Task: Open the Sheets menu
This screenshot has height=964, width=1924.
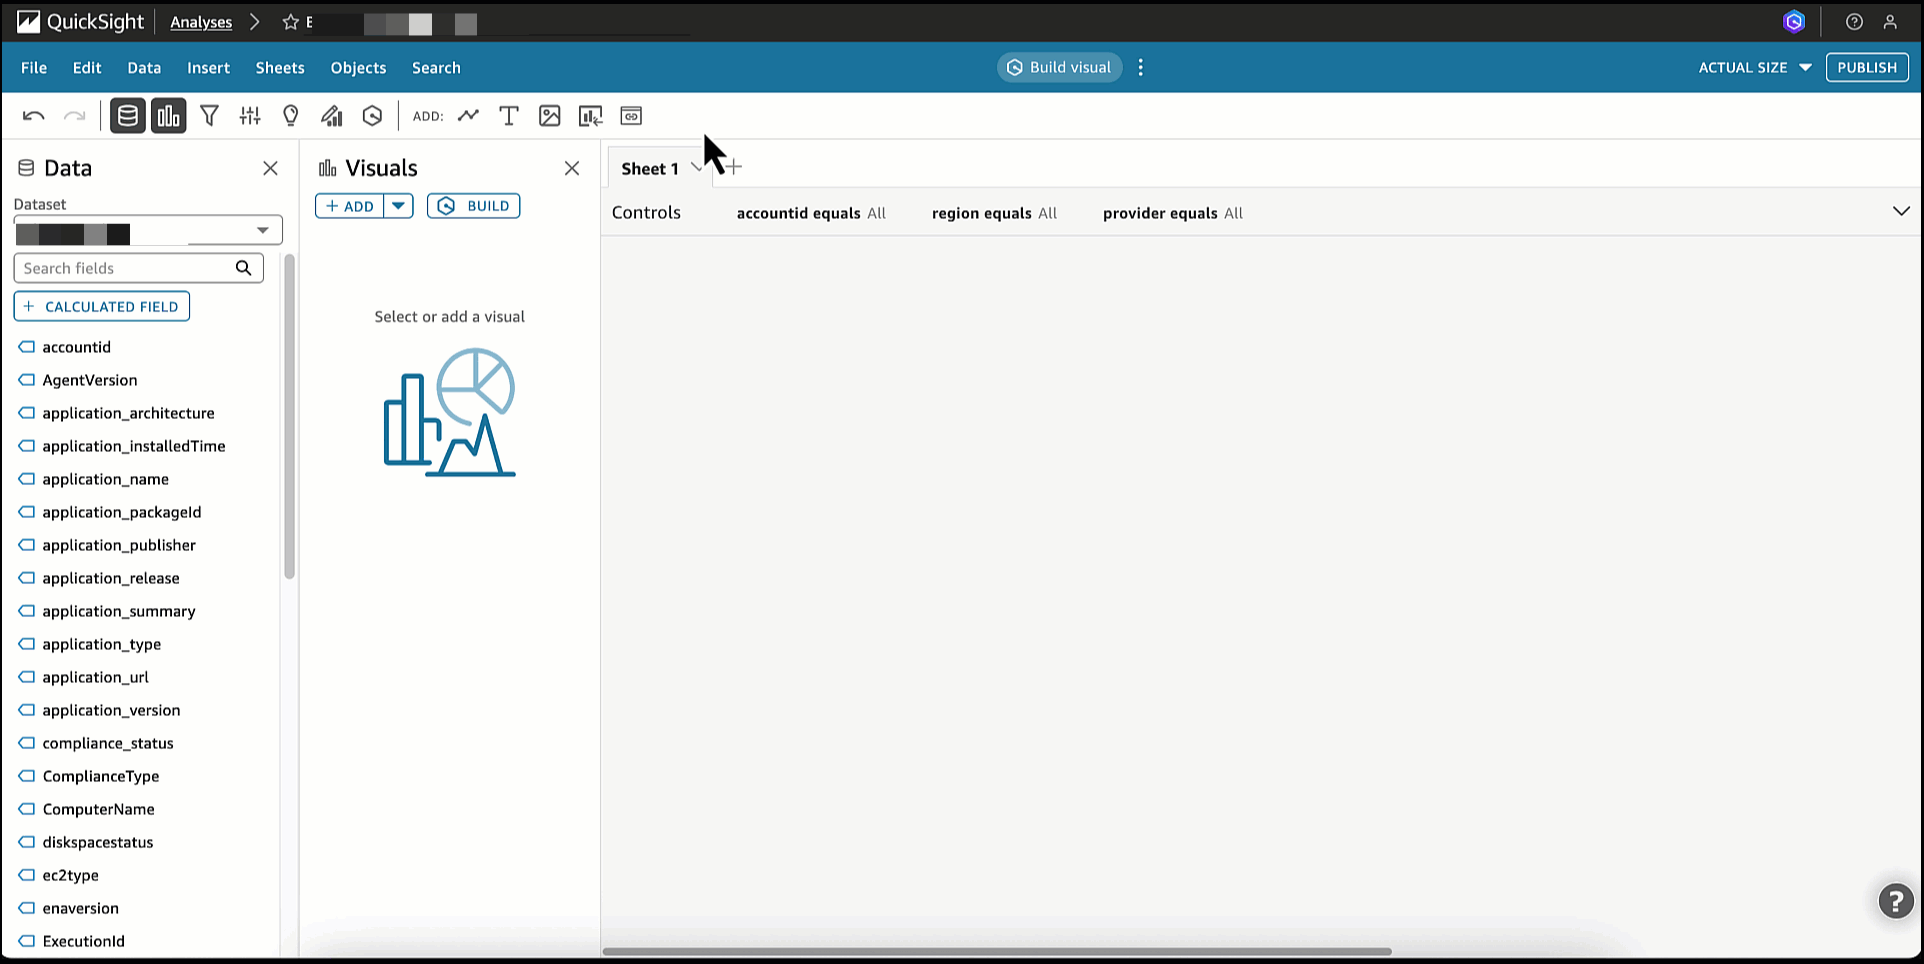Action: click(x=279, y=68)
